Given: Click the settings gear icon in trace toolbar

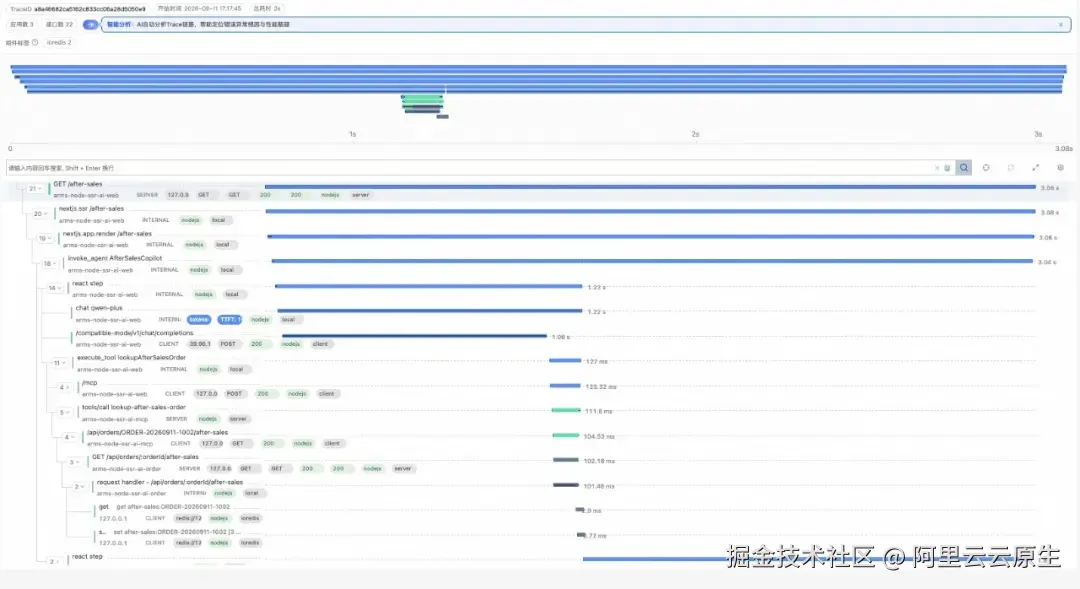Looking at the screenshot, I should pos(1060,167).
